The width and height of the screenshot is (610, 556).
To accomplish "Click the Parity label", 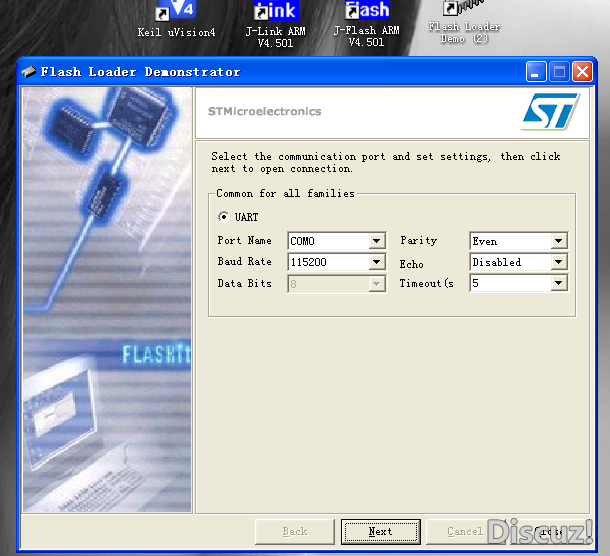I will [x=419, y=240].
